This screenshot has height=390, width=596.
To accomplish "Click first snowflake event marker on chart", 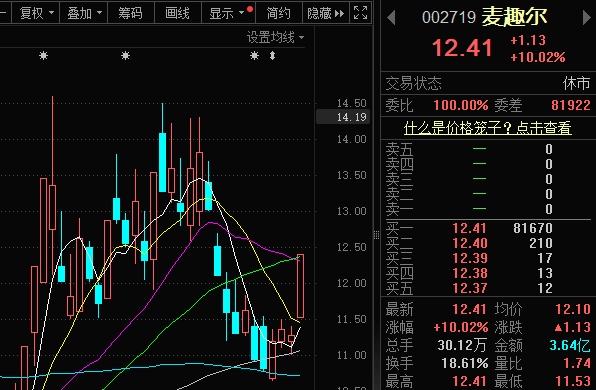I will pos(43,56).
